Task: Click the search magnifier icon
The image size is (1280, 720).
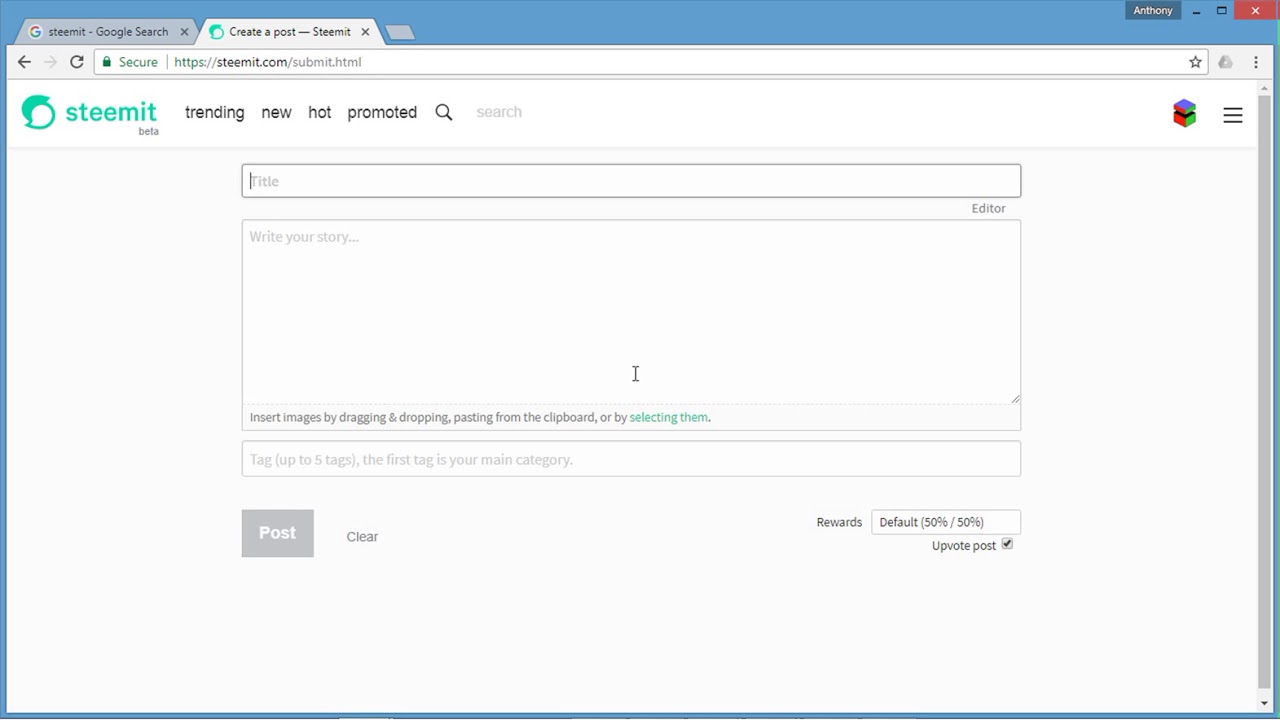Action: point(444,112)
